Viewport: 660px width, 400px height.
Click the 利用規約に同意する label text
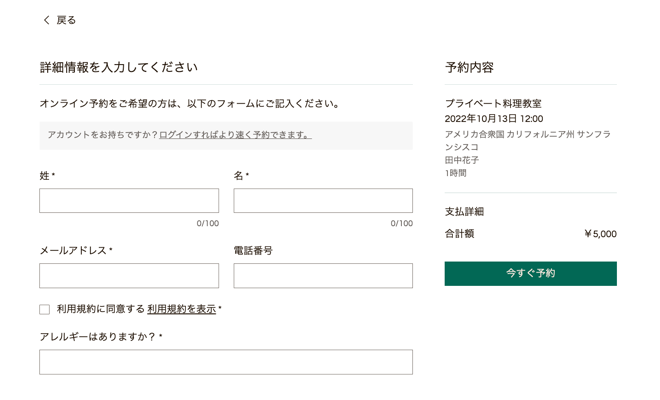[x=101, y=309]
